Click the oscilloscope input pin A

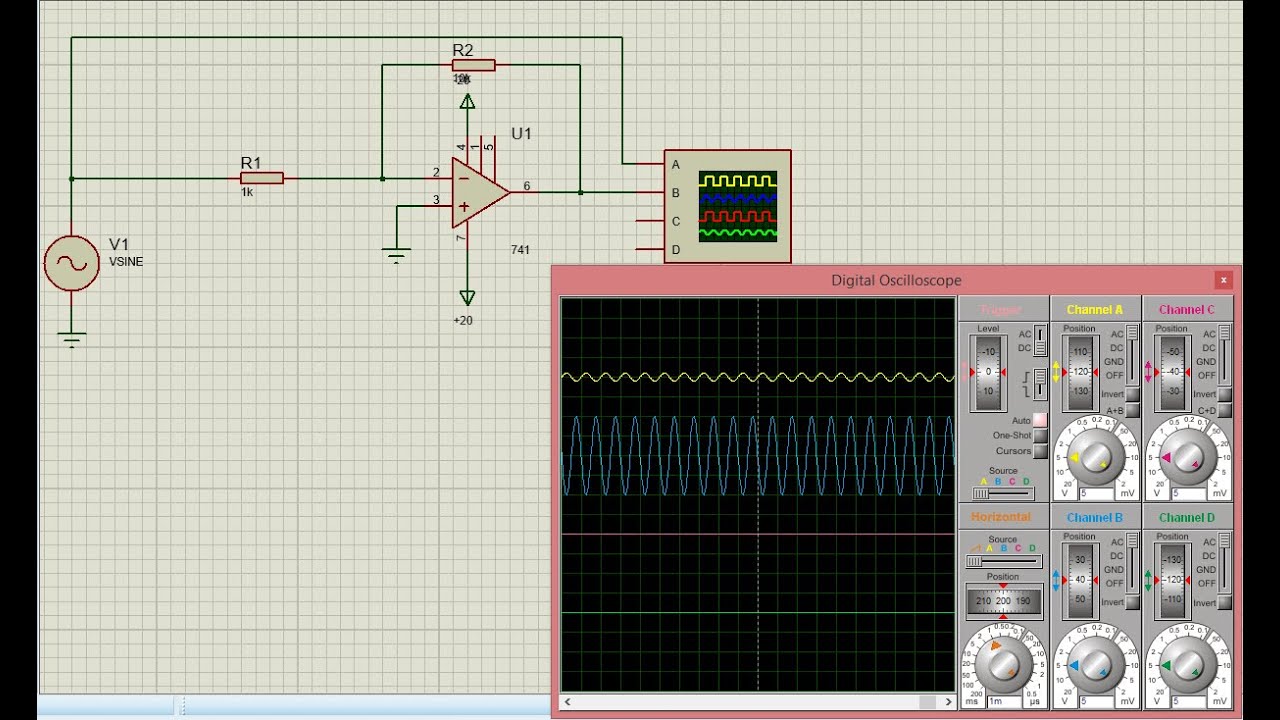click(649, 164)
